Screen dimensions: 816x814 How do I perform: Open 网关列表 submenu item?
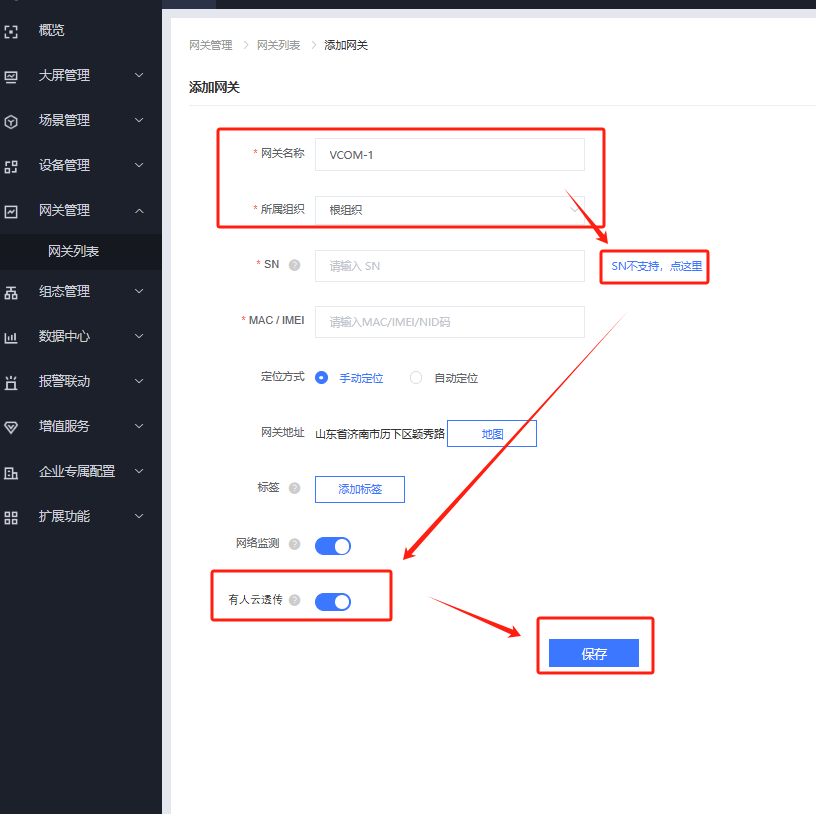coord(74,252)
